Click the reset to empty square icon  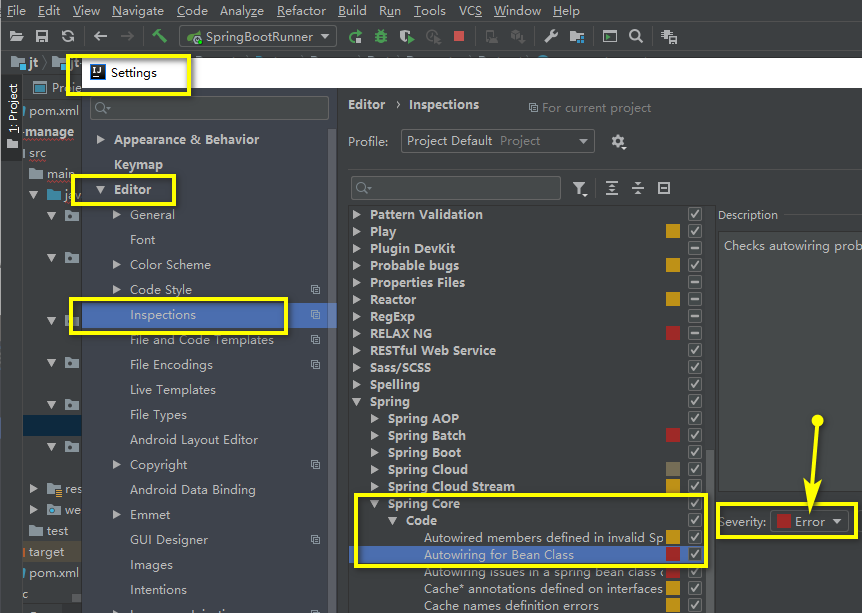(x=664, y=188)
